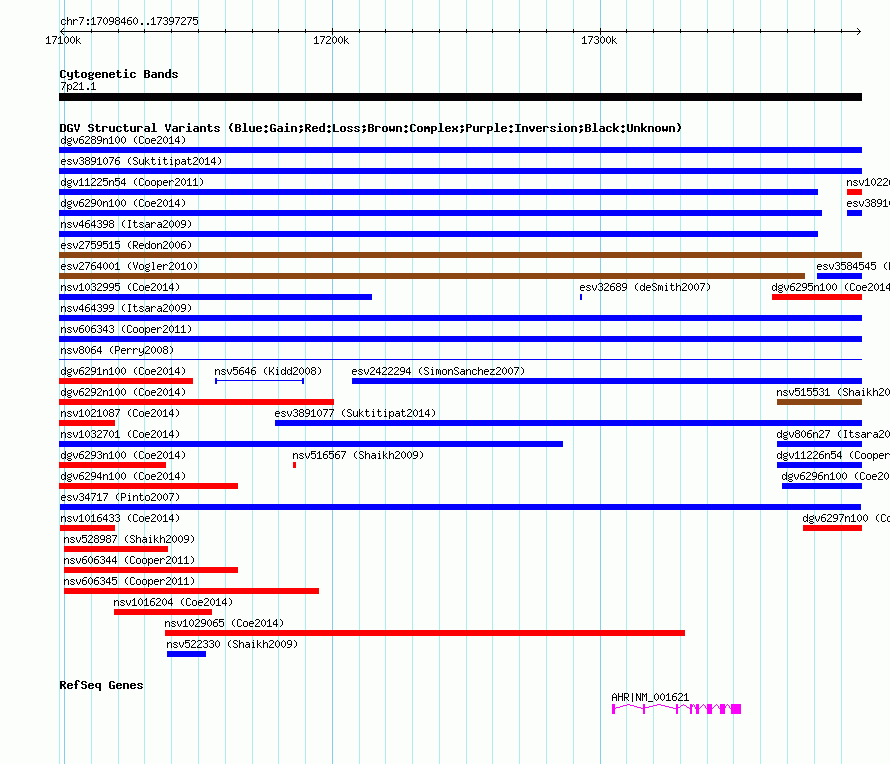890x764 pixels.
Task: Open nsv1021087 (Coe2014) variant
Action: (120, 413)
